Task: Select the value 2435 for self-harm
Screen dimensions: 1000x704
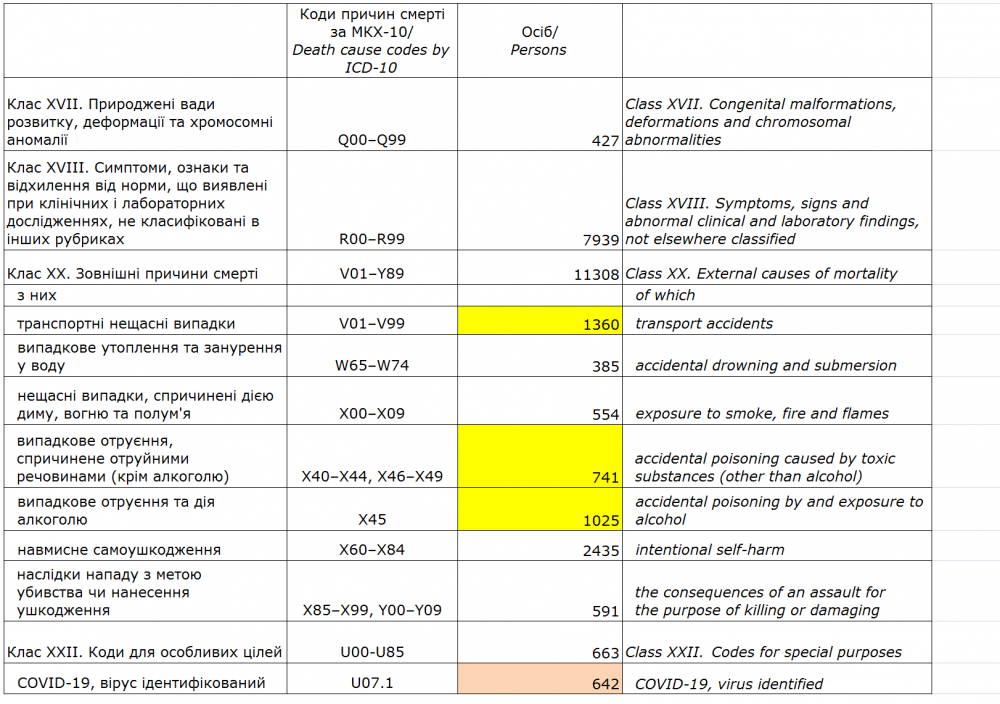Action: coord(540,549)
